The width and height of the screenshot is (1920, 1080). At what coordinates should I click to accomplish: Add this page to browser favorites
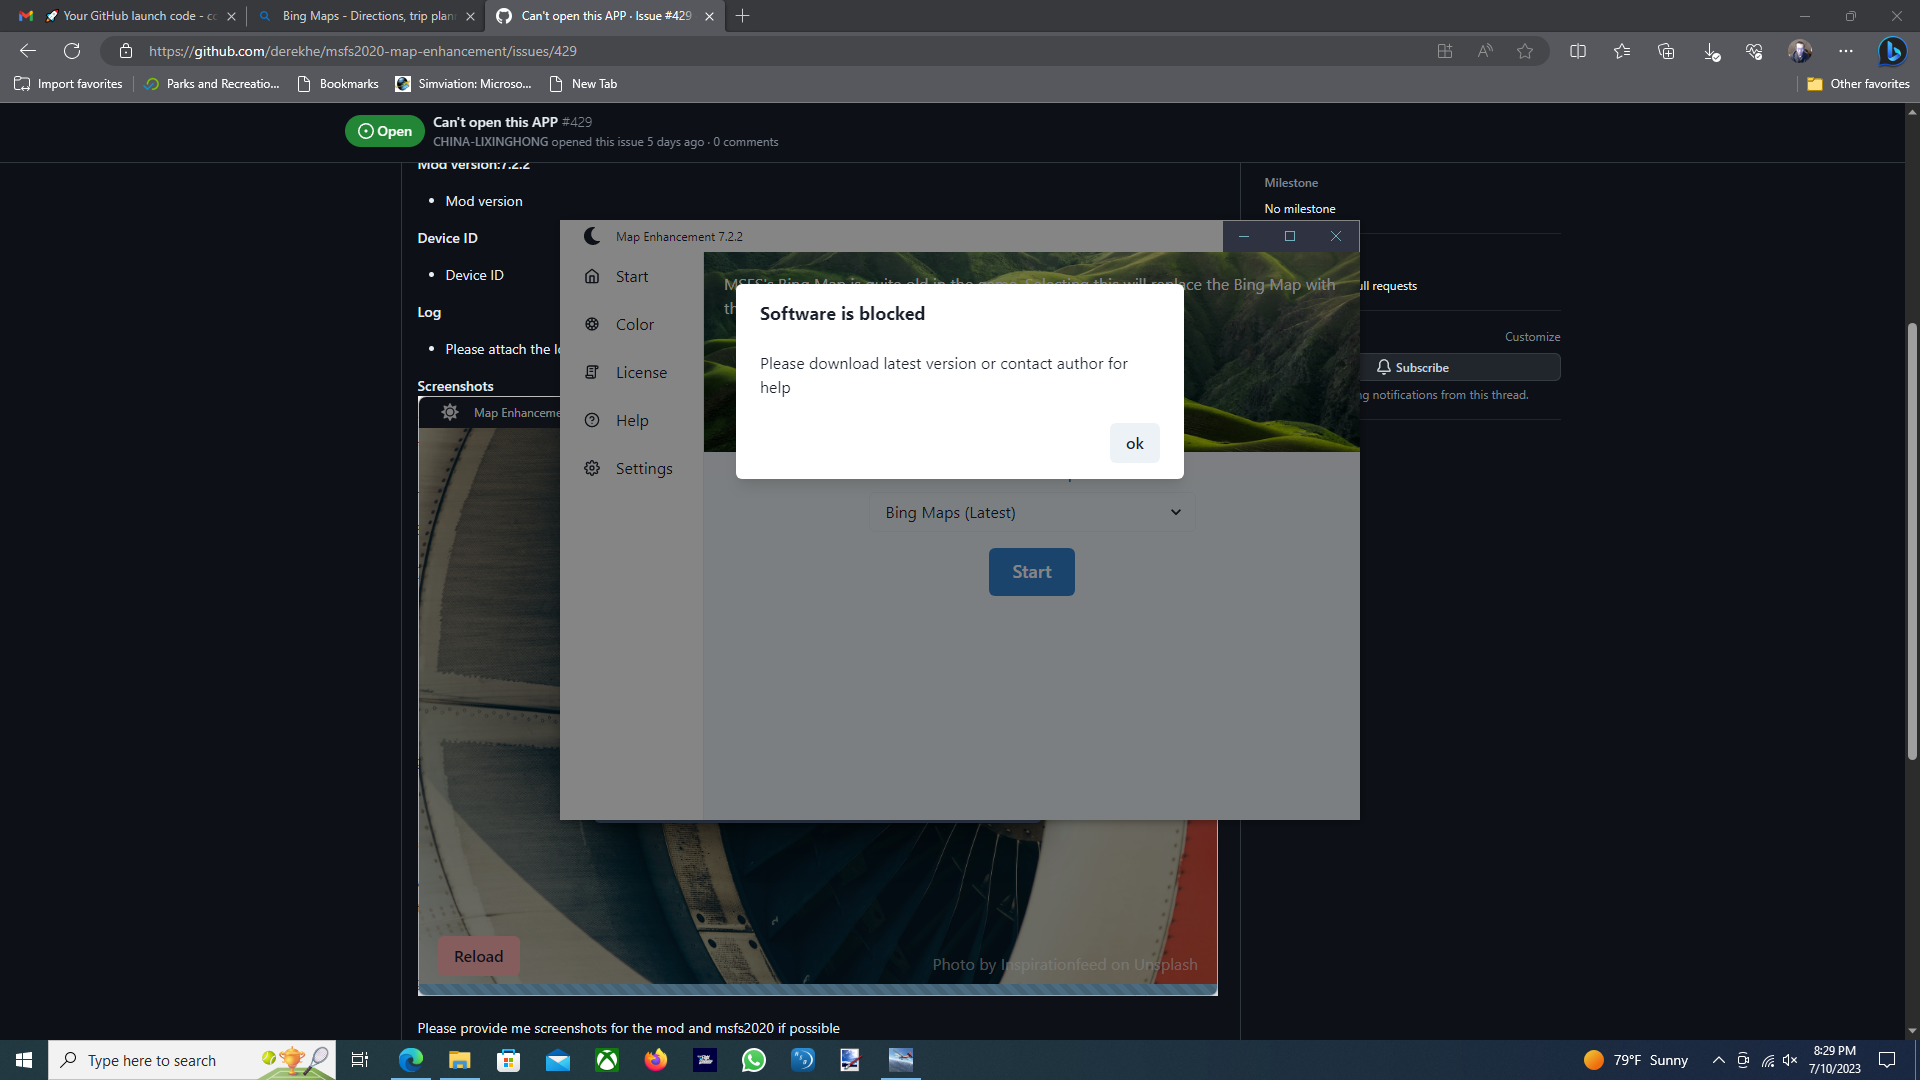pos(1525,51)
